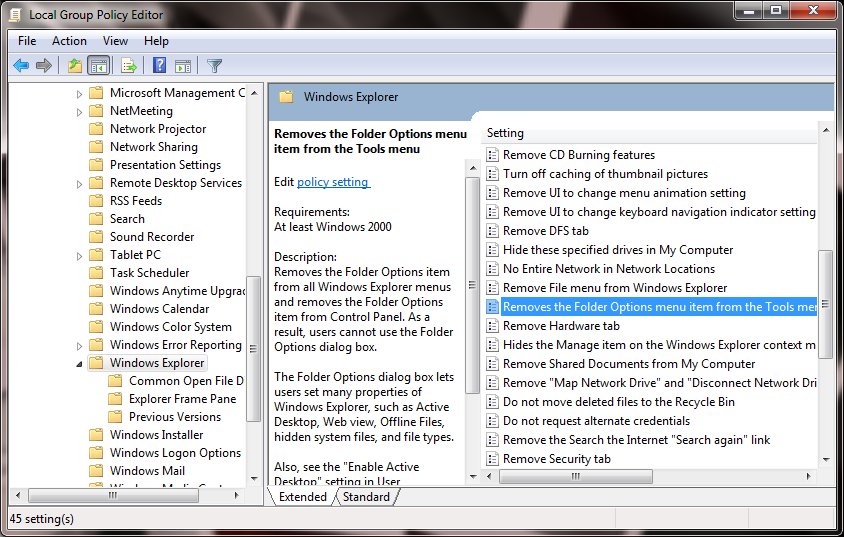Click the tree pane scroll-up arrow

point(254,93)
